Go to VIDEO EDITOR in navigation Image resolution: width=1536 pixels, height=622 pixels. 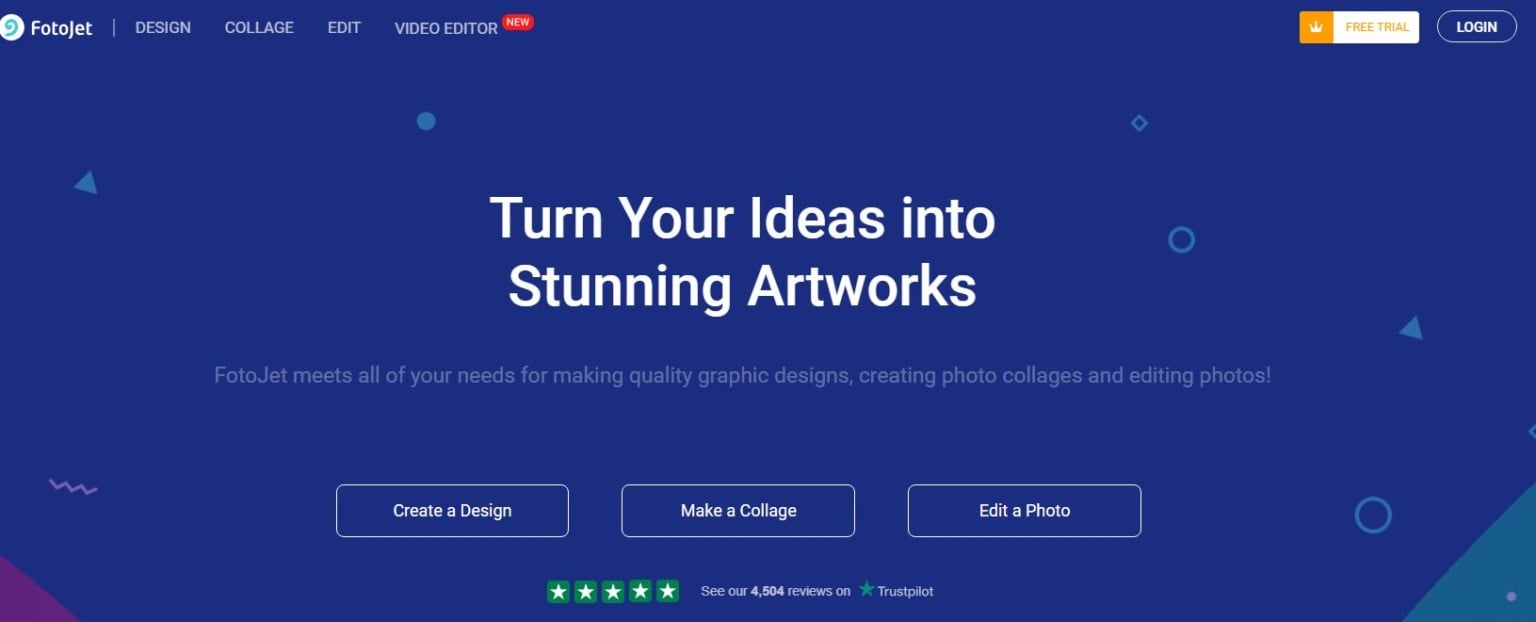coord(446,29)
